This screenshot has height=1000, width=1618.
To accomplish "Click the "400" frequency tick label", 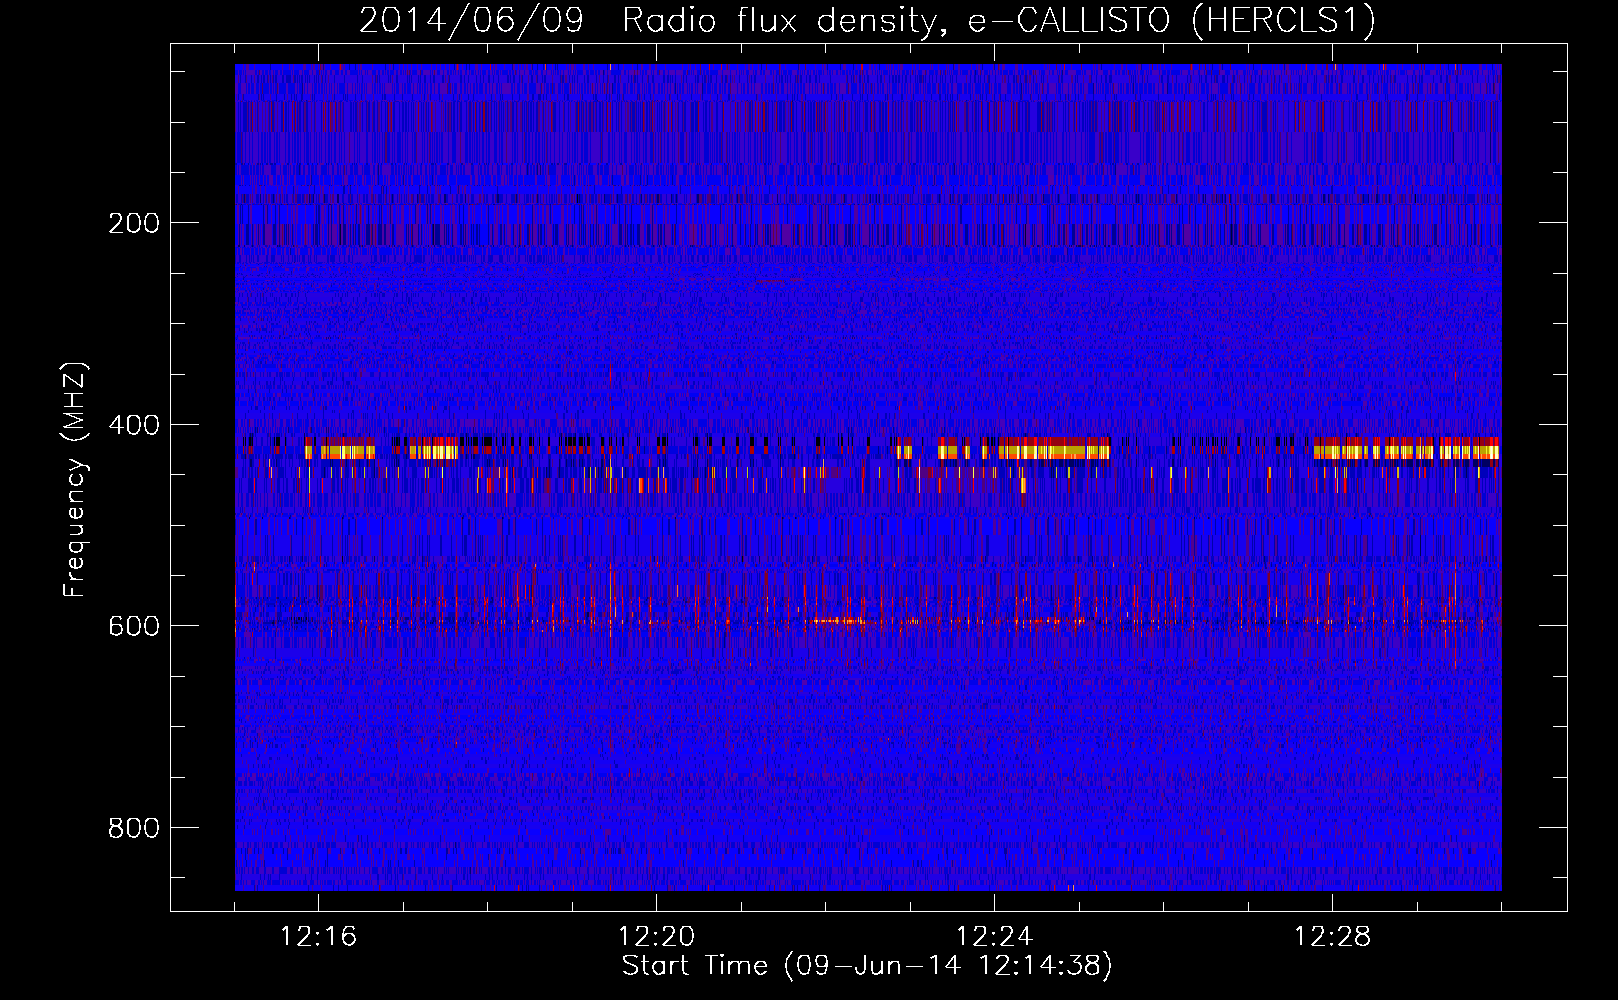I will [x=134, y=425].
